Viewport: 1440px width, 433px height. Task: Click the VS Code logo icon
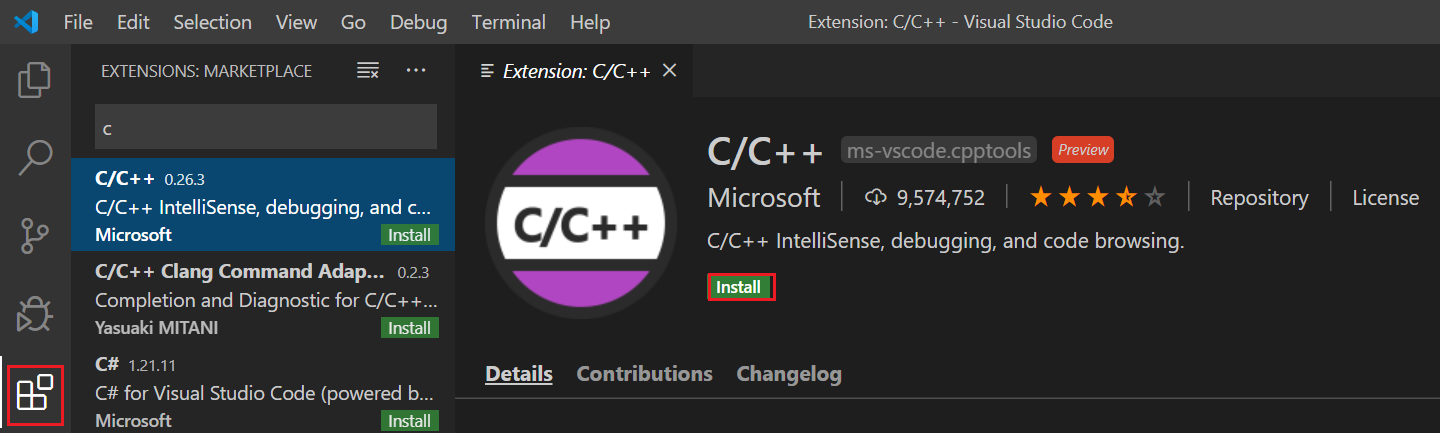click(26, 21)
